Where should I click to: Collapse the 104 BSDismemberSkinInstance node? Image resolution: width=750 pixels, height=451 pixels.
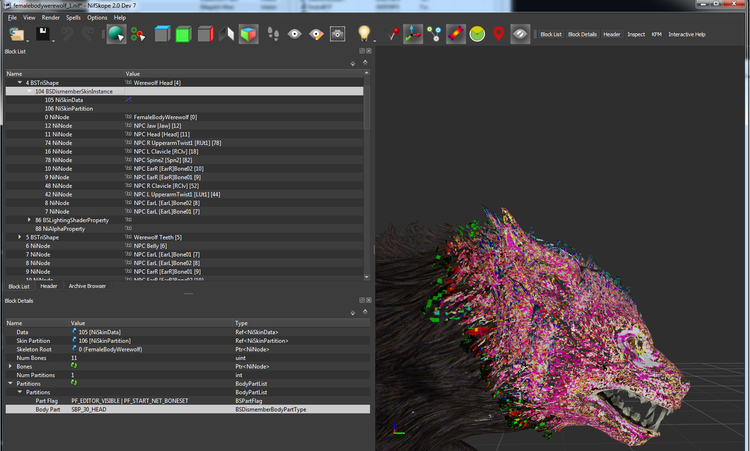29,91
